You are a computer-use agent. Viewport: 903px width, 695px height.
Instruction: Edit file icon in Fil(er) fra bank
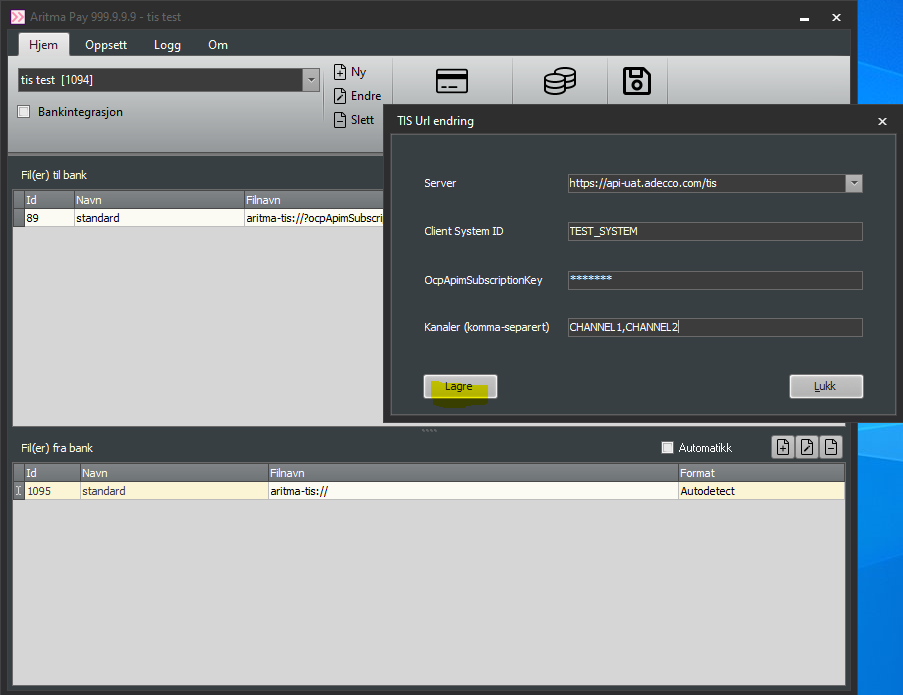[x=807, y=447]
